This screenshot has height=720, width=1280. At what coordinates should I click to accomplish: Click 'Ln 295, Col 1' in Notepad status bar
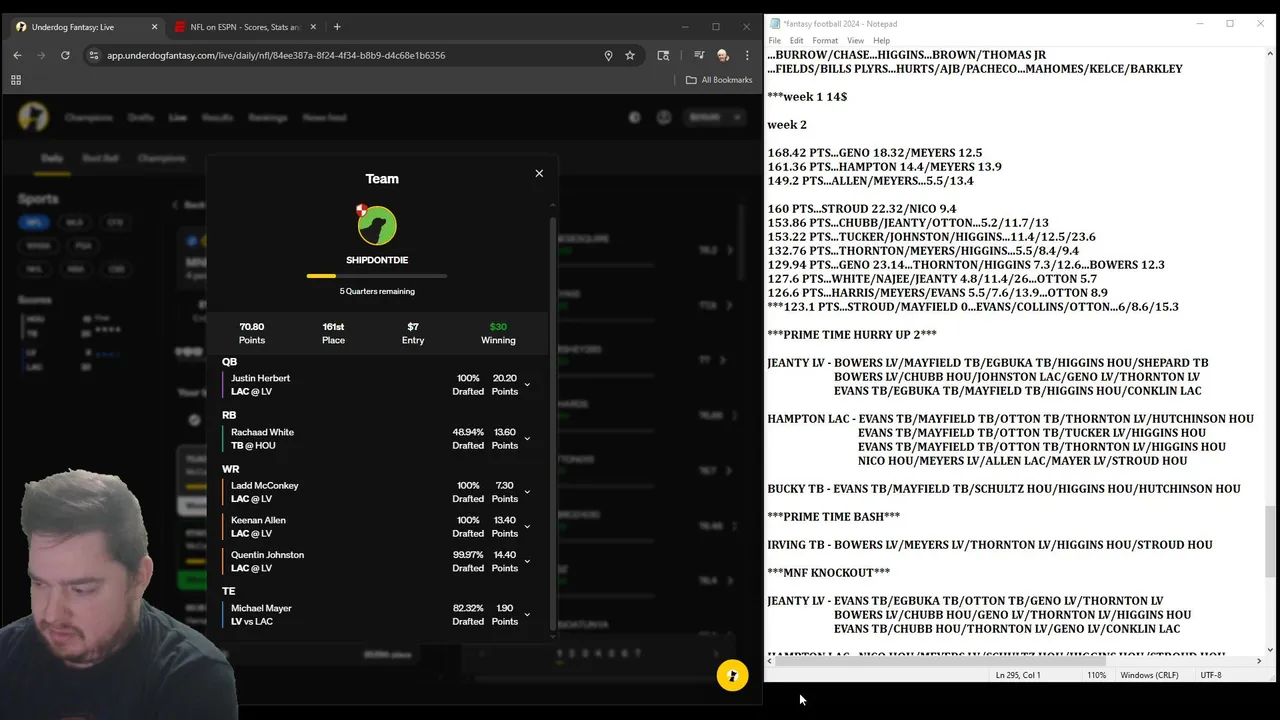pyautogui.click(x=1018, y=675)
